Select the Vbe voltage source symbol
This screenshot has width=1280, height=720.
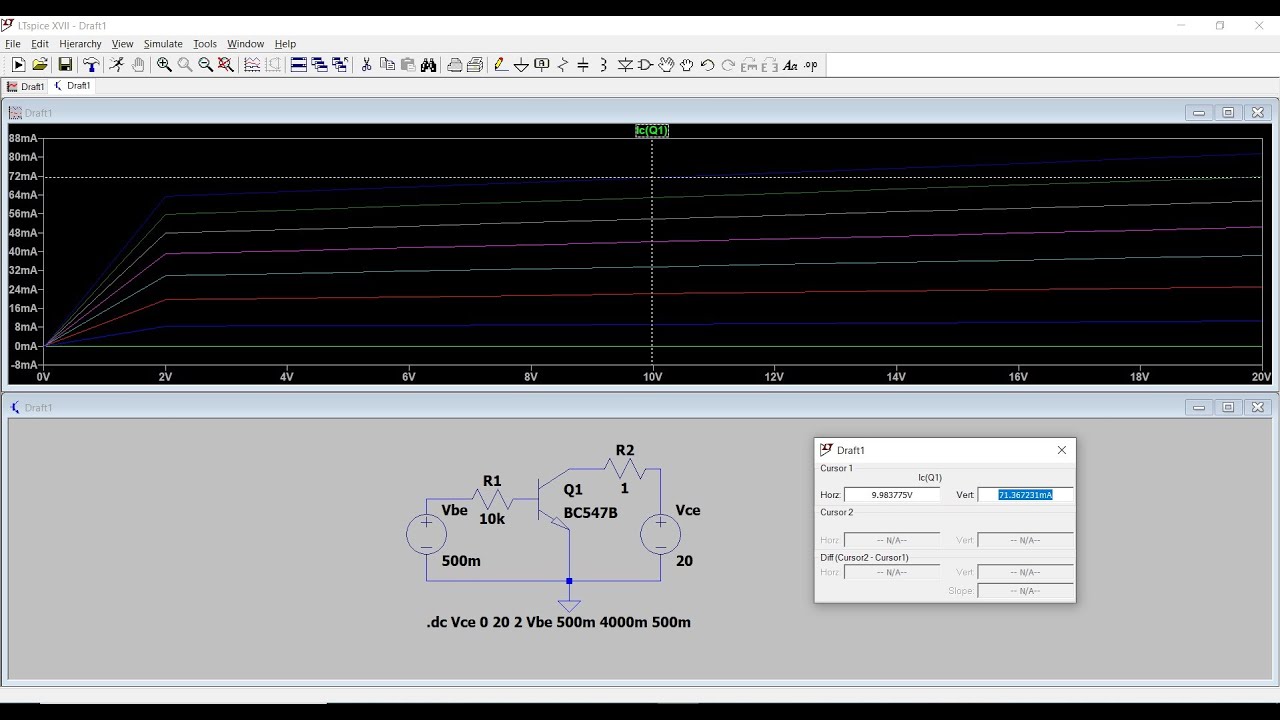[426, 534]
